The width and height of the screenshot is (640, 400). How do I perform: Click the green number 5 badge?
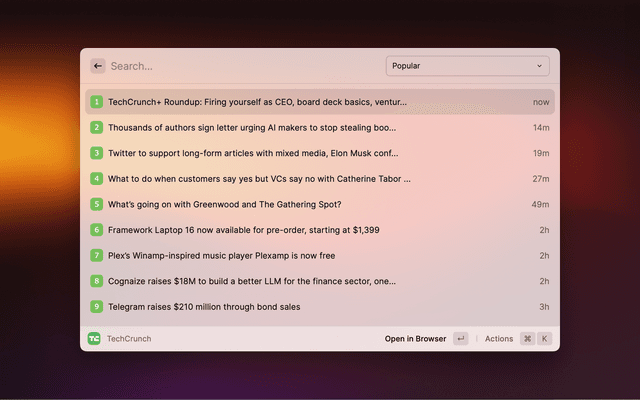pos(97,204)
